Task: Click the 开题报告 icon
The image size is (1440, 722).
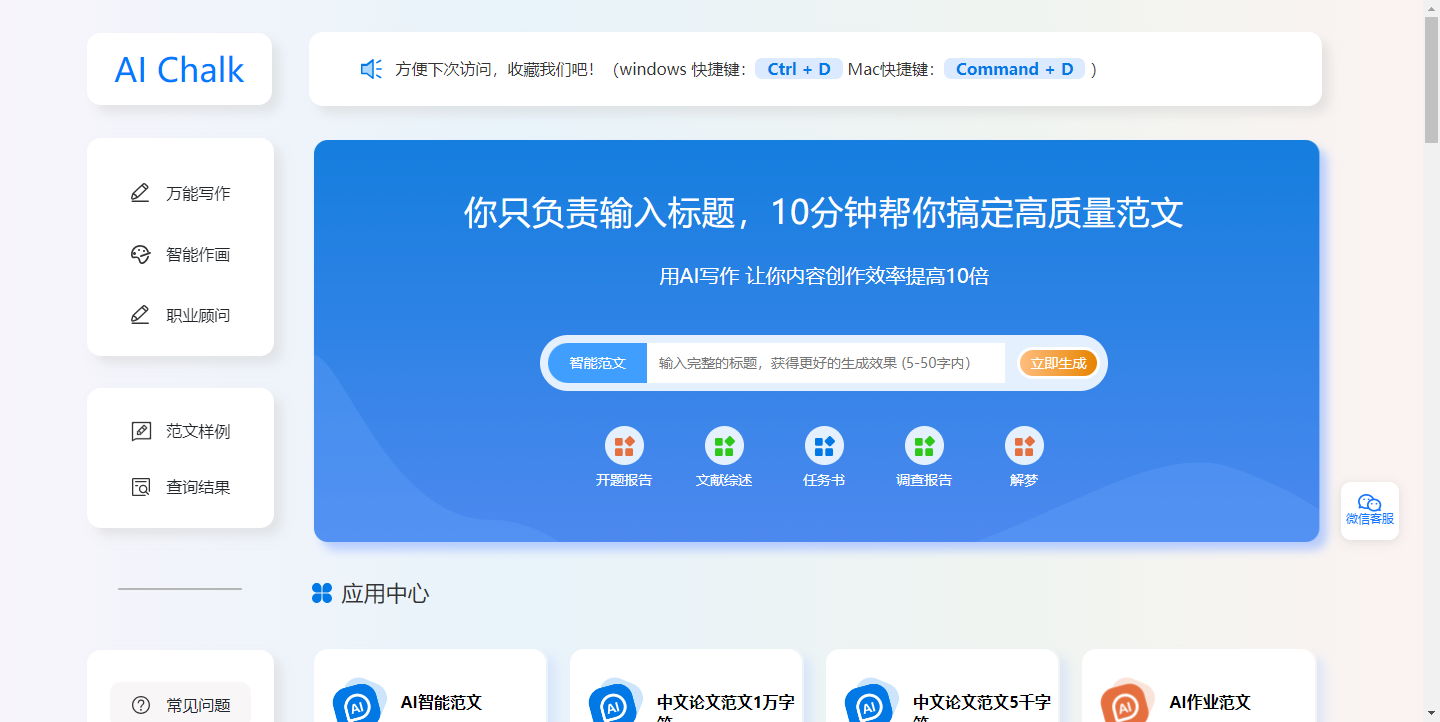Action: pos(624,446)
